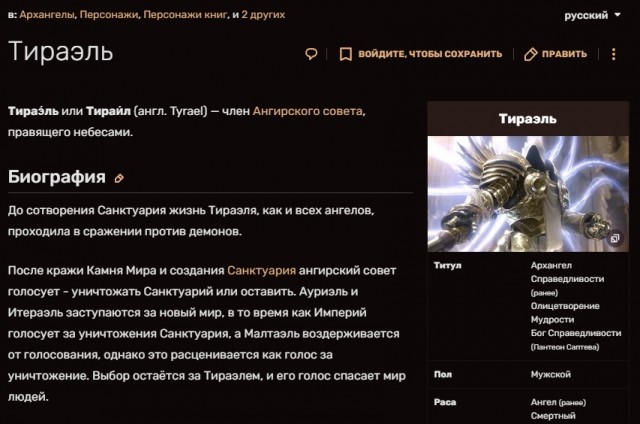640x424 pixels.
Task: Click the Смертный race value
Action: [553, 416]
